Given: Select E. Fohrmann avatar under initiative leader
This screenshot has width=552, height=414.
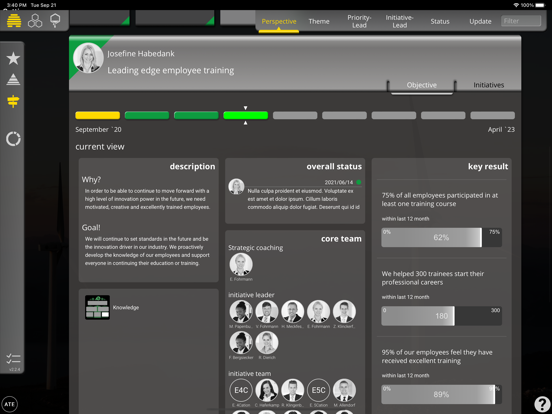Looking at the screenshot, I should 319,312.
